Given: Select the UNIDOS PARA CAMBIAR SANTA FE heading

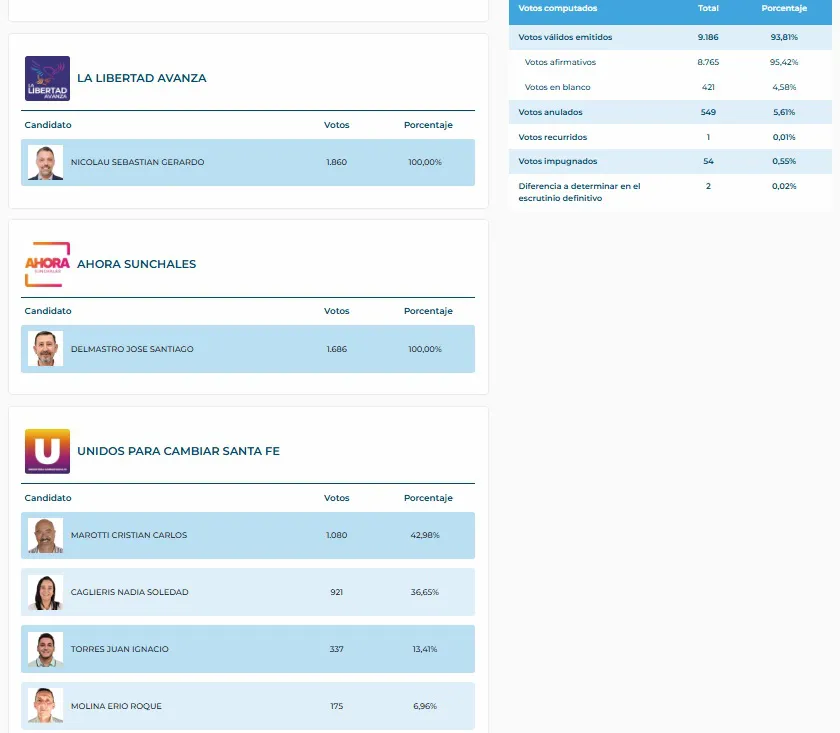Looking at the screenshot, I should click(178, 451).
